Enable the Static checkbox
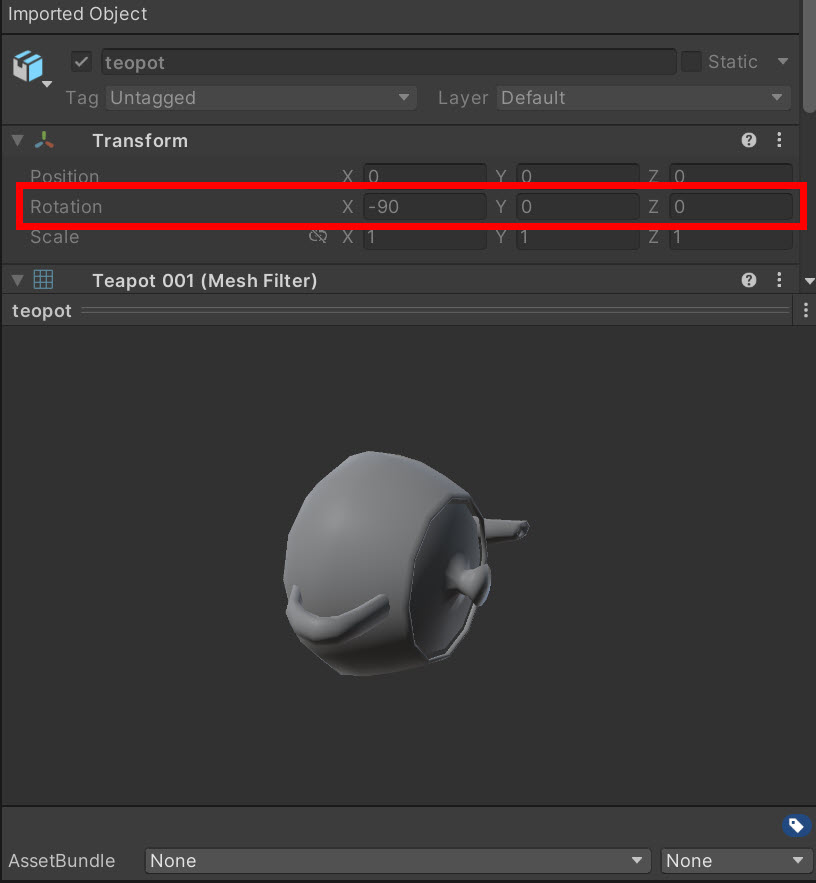816x883 pixels. pos(691,61)
